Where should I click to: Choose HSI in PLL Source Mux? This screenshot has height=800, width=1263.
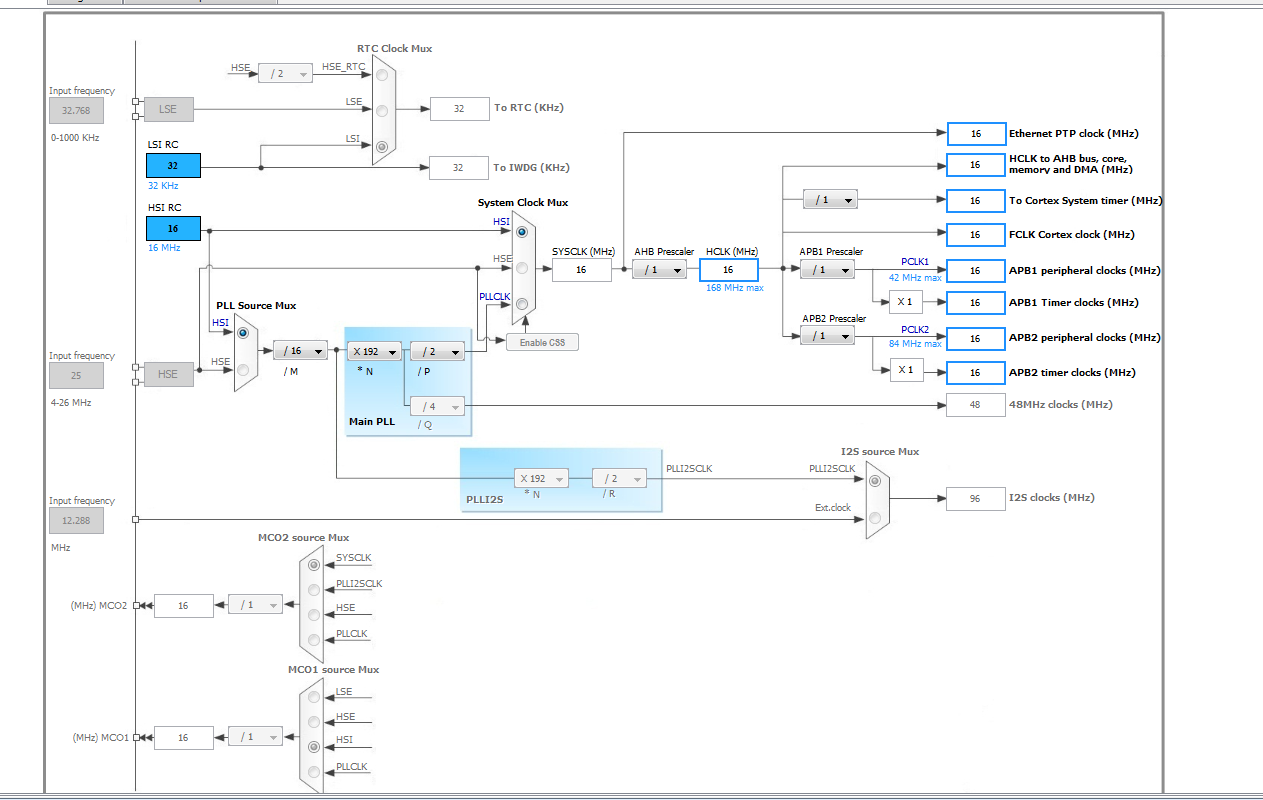pos(243,333)
